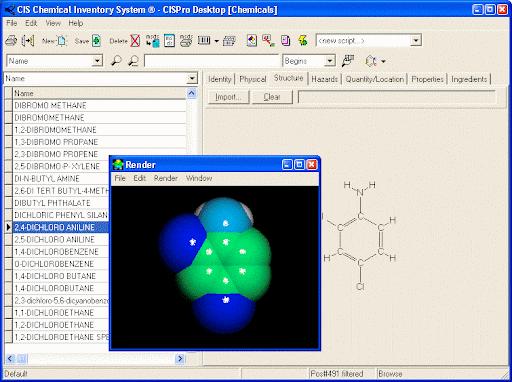Screen dimensions: 512x382
Task: Open the Begins match-type dropdown
Action: (x=330, y=61)
